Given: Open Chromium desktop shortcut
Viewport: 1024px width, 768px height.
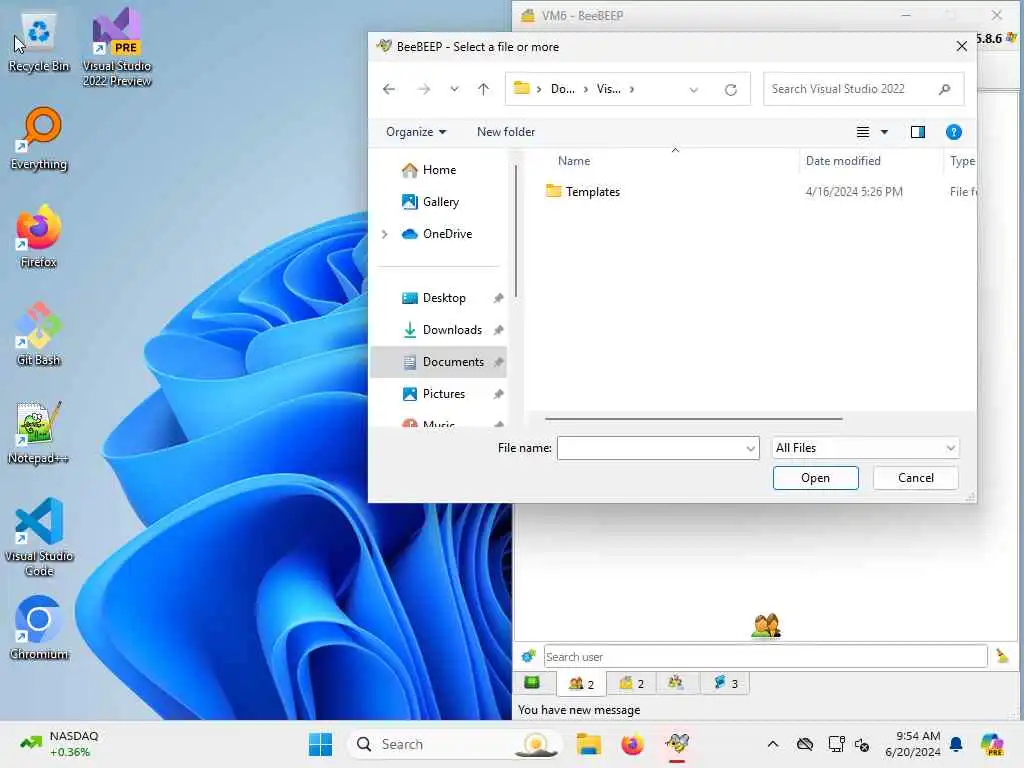Looking at the screenshot, I should coord(39,628).
